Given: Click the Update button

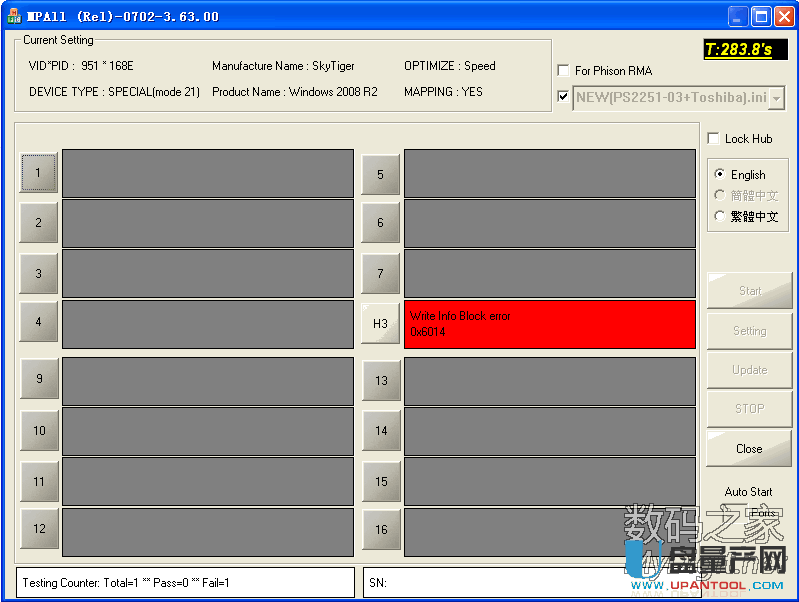Looking at the screenshot, I should [x=748, y=370].
